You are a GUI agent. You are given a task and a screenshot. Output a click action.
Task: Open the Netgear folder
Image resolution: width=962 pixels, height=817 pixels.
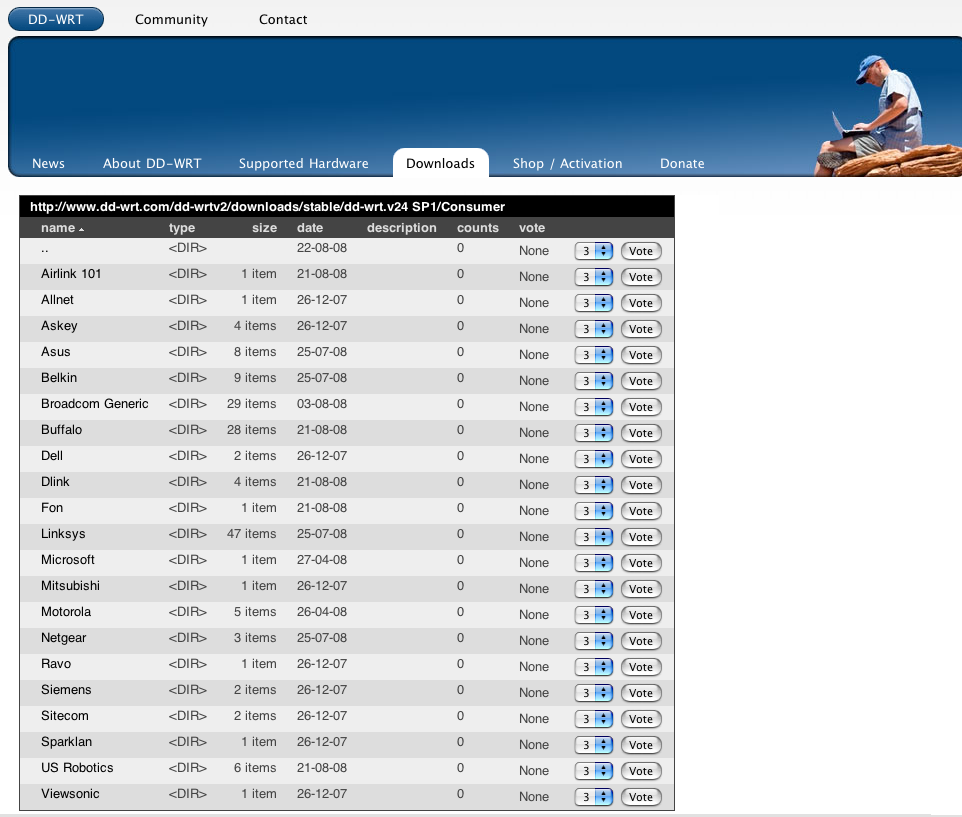[x=64, y=638]
